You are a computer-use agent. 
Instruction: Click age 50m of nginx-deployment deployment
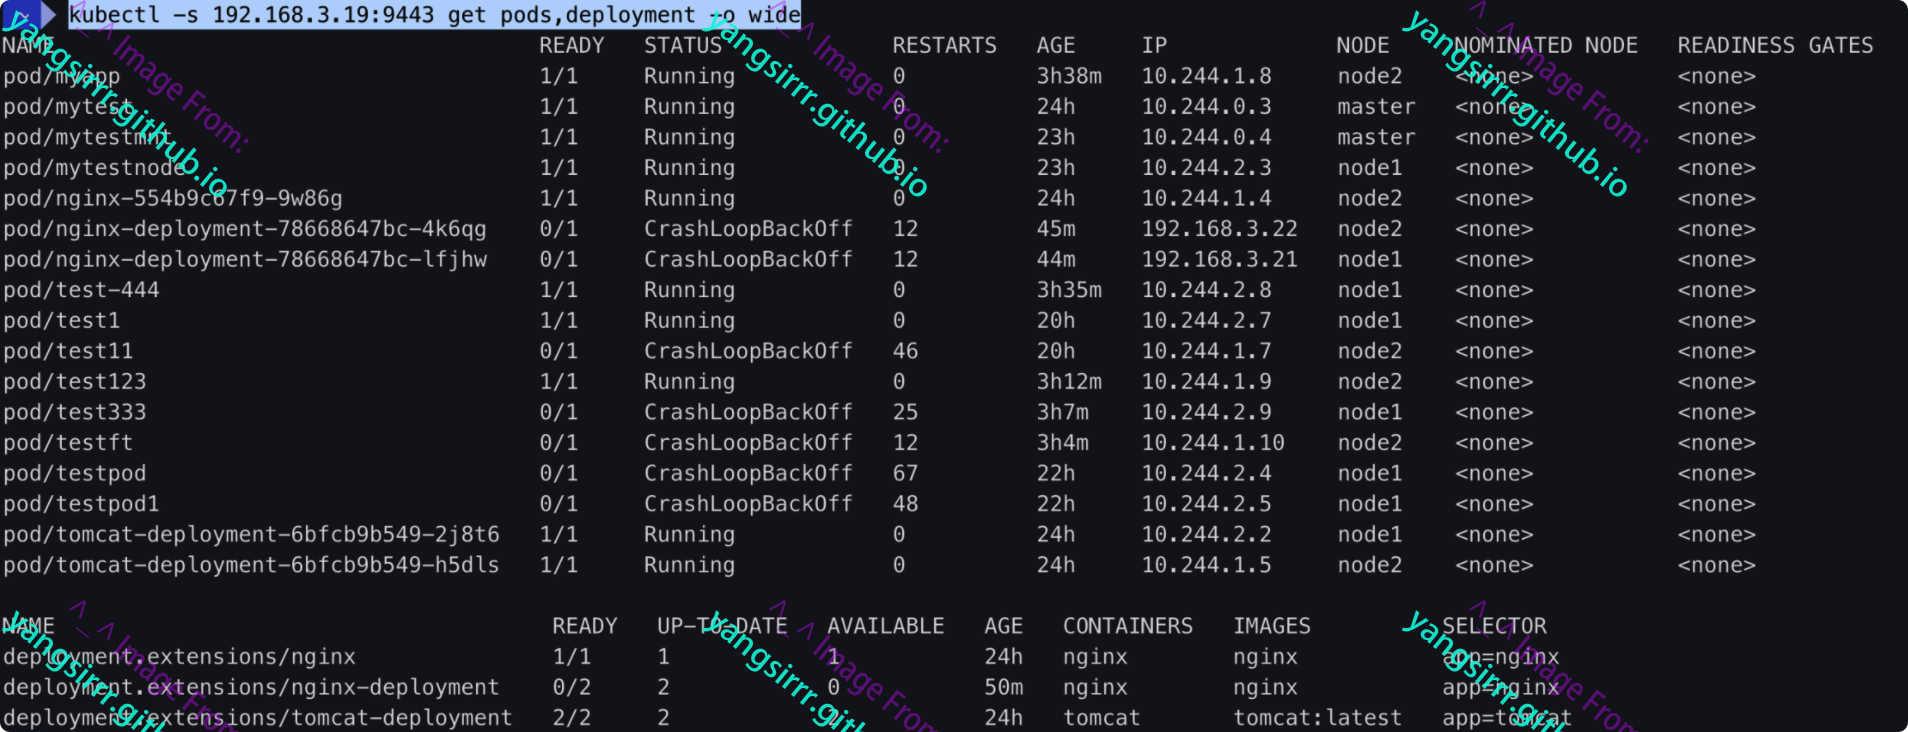[x=1003, y=687]
